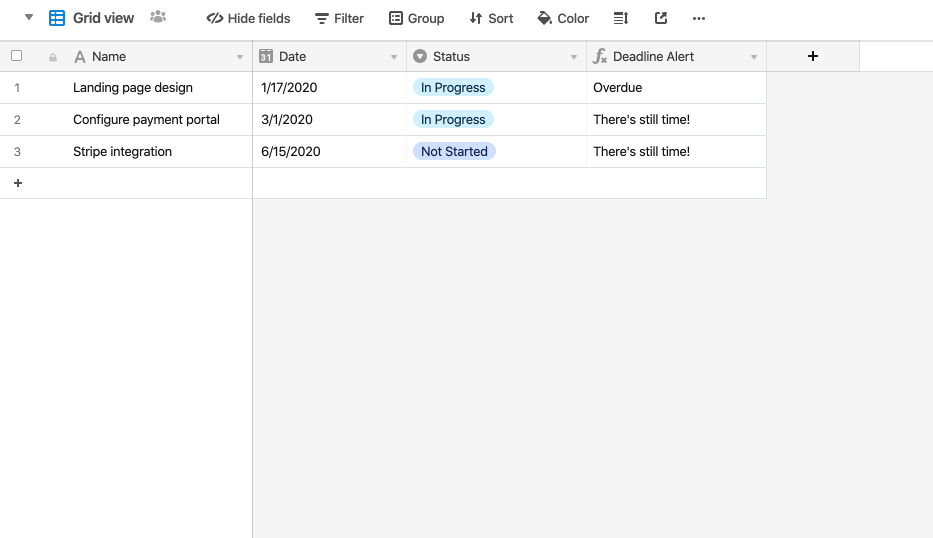This screenshot has height=538, width=933.
Task: Click the In Progress tag for Landing page design
Action: (x=453, y=87)
